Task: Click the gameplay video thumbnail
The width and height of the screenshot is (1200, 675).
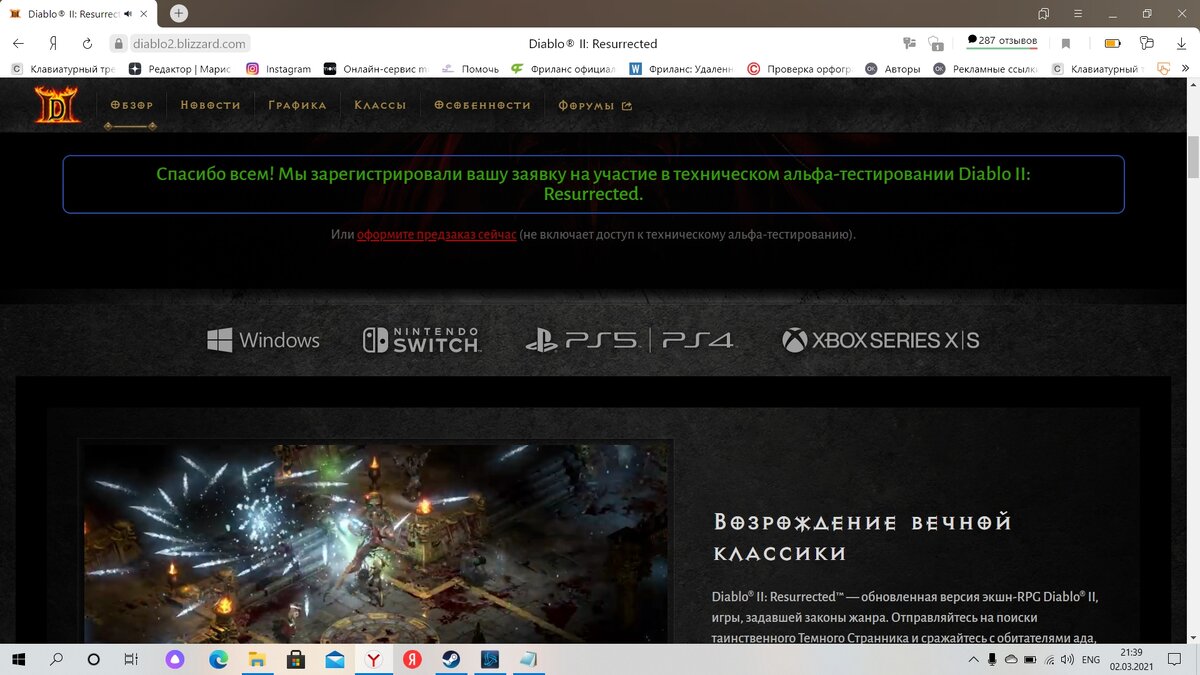Action: [x=375, y=543]
